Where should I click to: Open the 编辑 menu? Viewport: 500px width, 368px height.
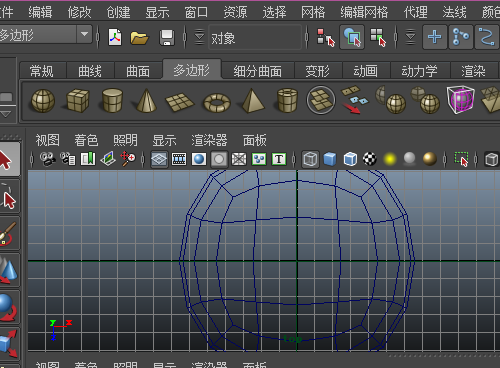pyautogui.click(x=40, y=12)
